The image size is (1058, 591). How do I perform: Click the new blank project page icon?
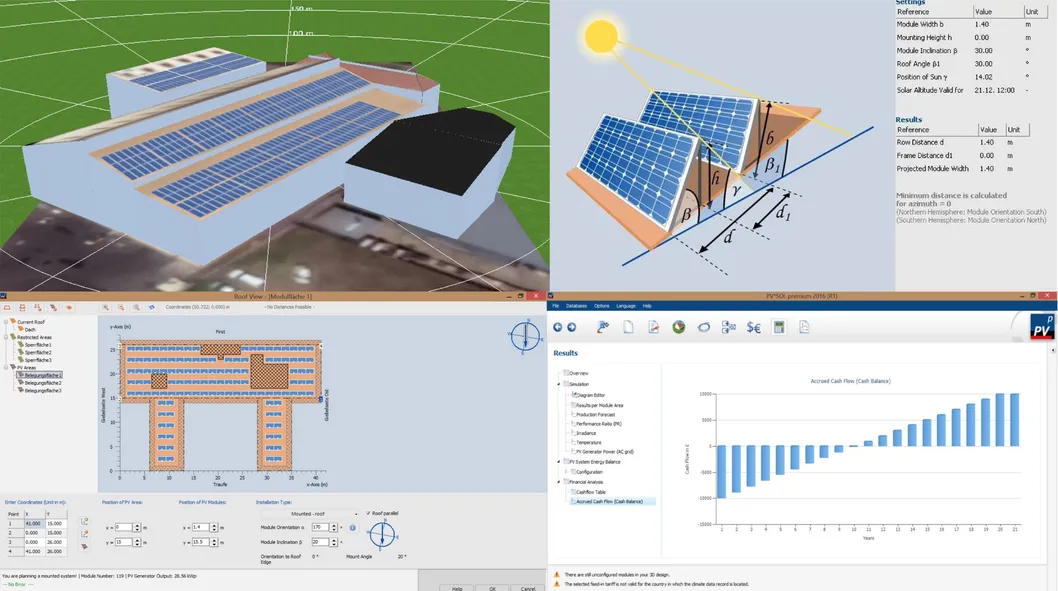pos(627,327)
